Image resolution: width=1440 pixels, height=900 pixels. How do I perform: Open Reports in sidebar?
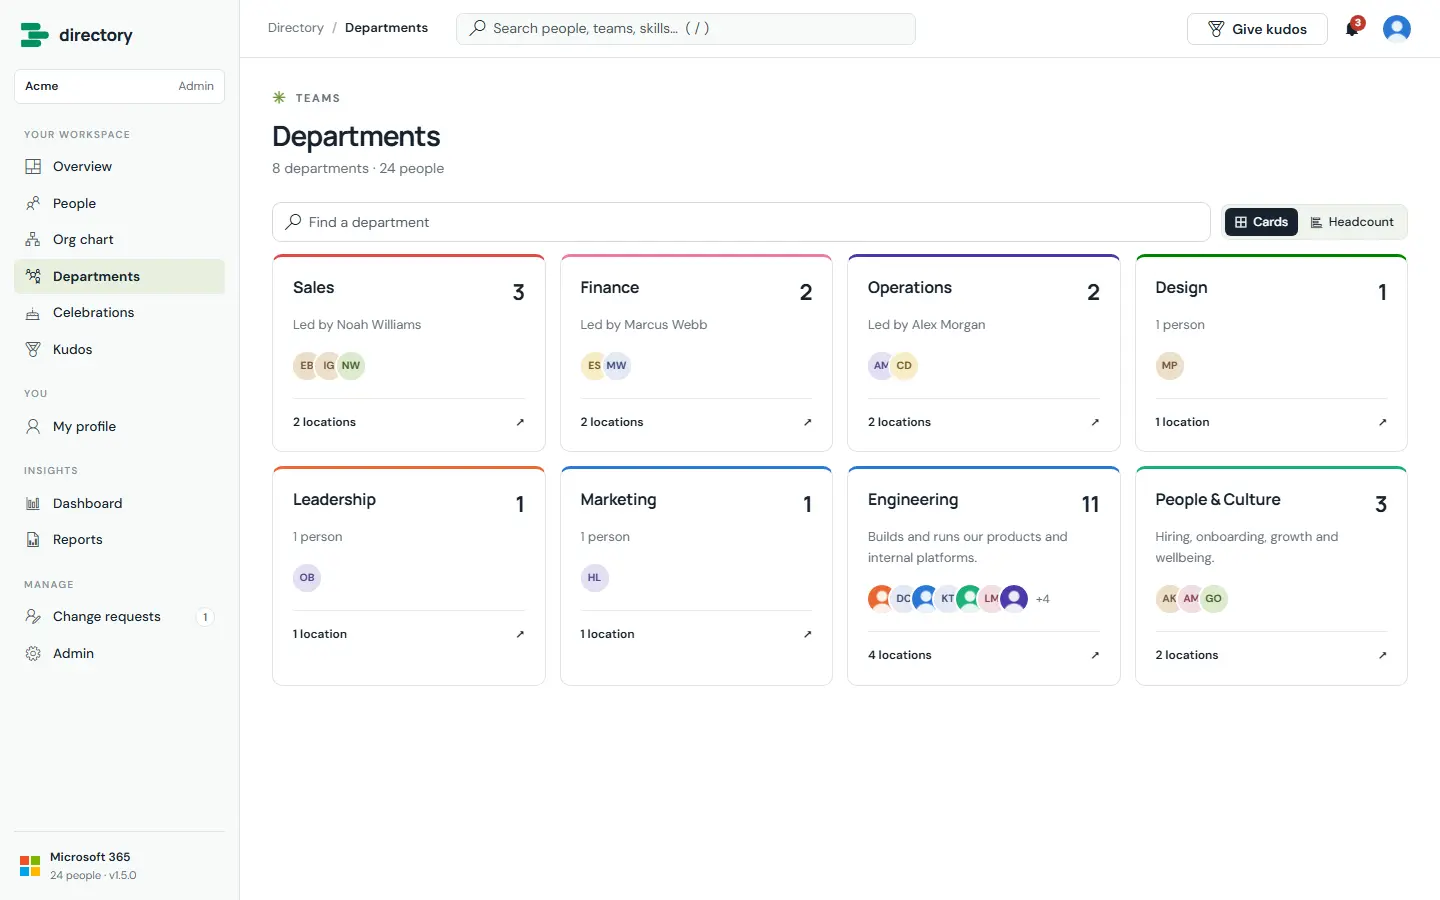[x=119, y=540]
